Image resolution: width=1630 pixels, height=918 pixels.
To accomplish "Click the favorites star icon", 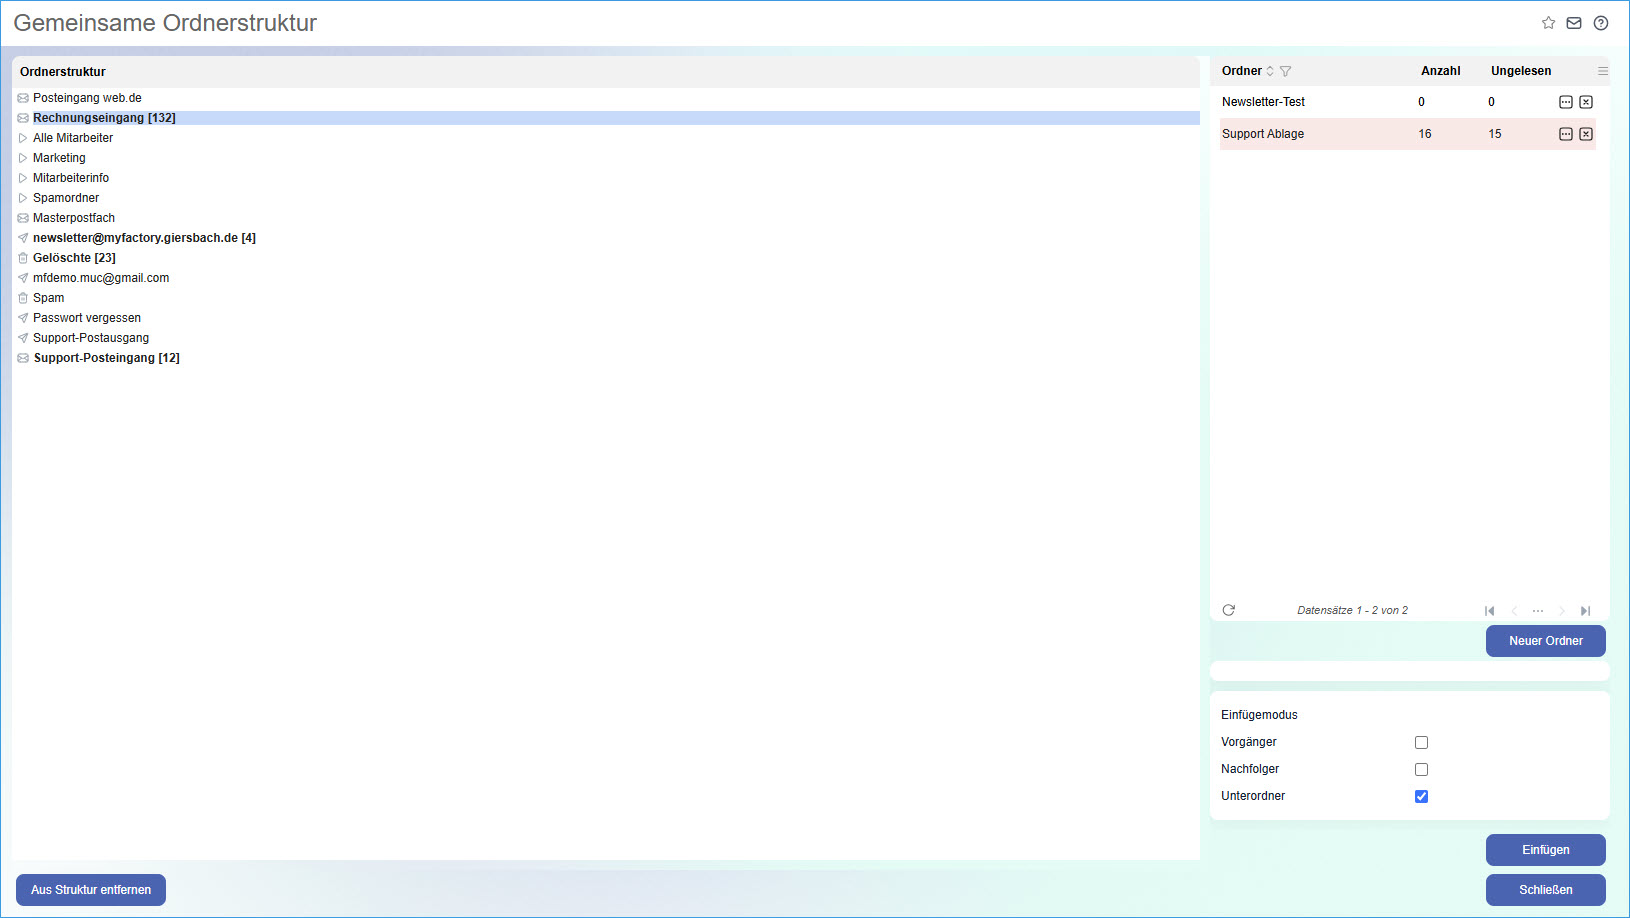I will coord(1548,23).
